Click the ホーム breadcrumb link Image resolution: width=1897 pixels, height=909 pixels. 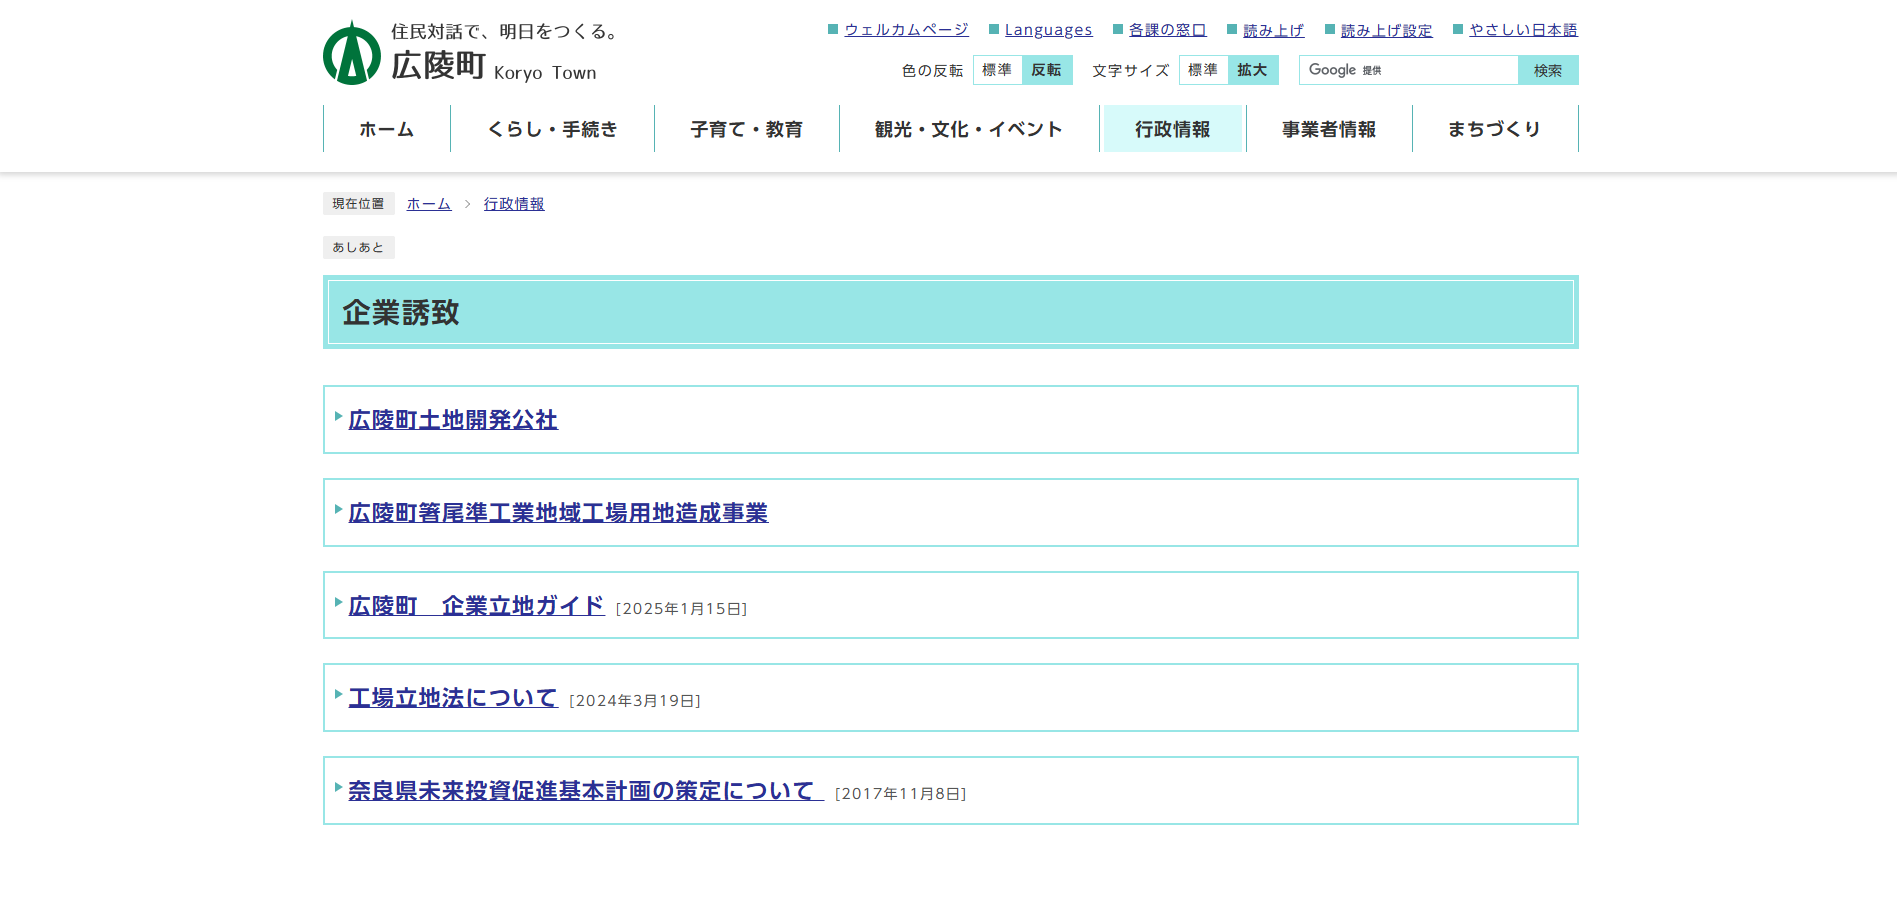(x=429, y=204)
